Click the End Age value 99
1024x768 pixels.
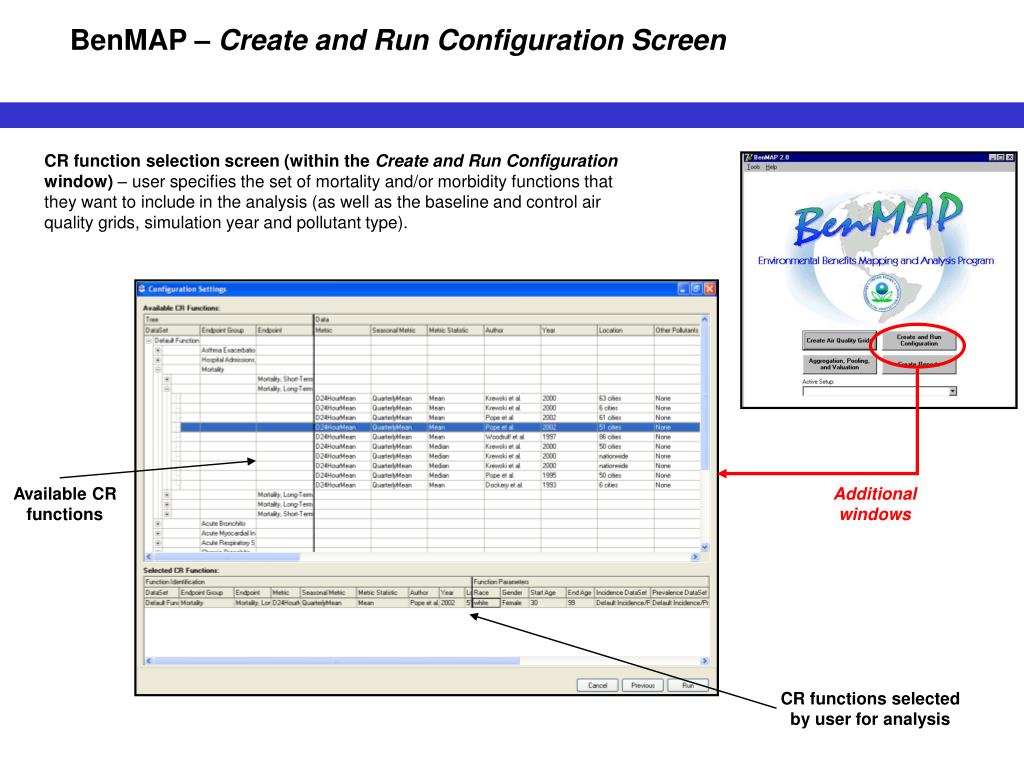[x=580, y=603]
